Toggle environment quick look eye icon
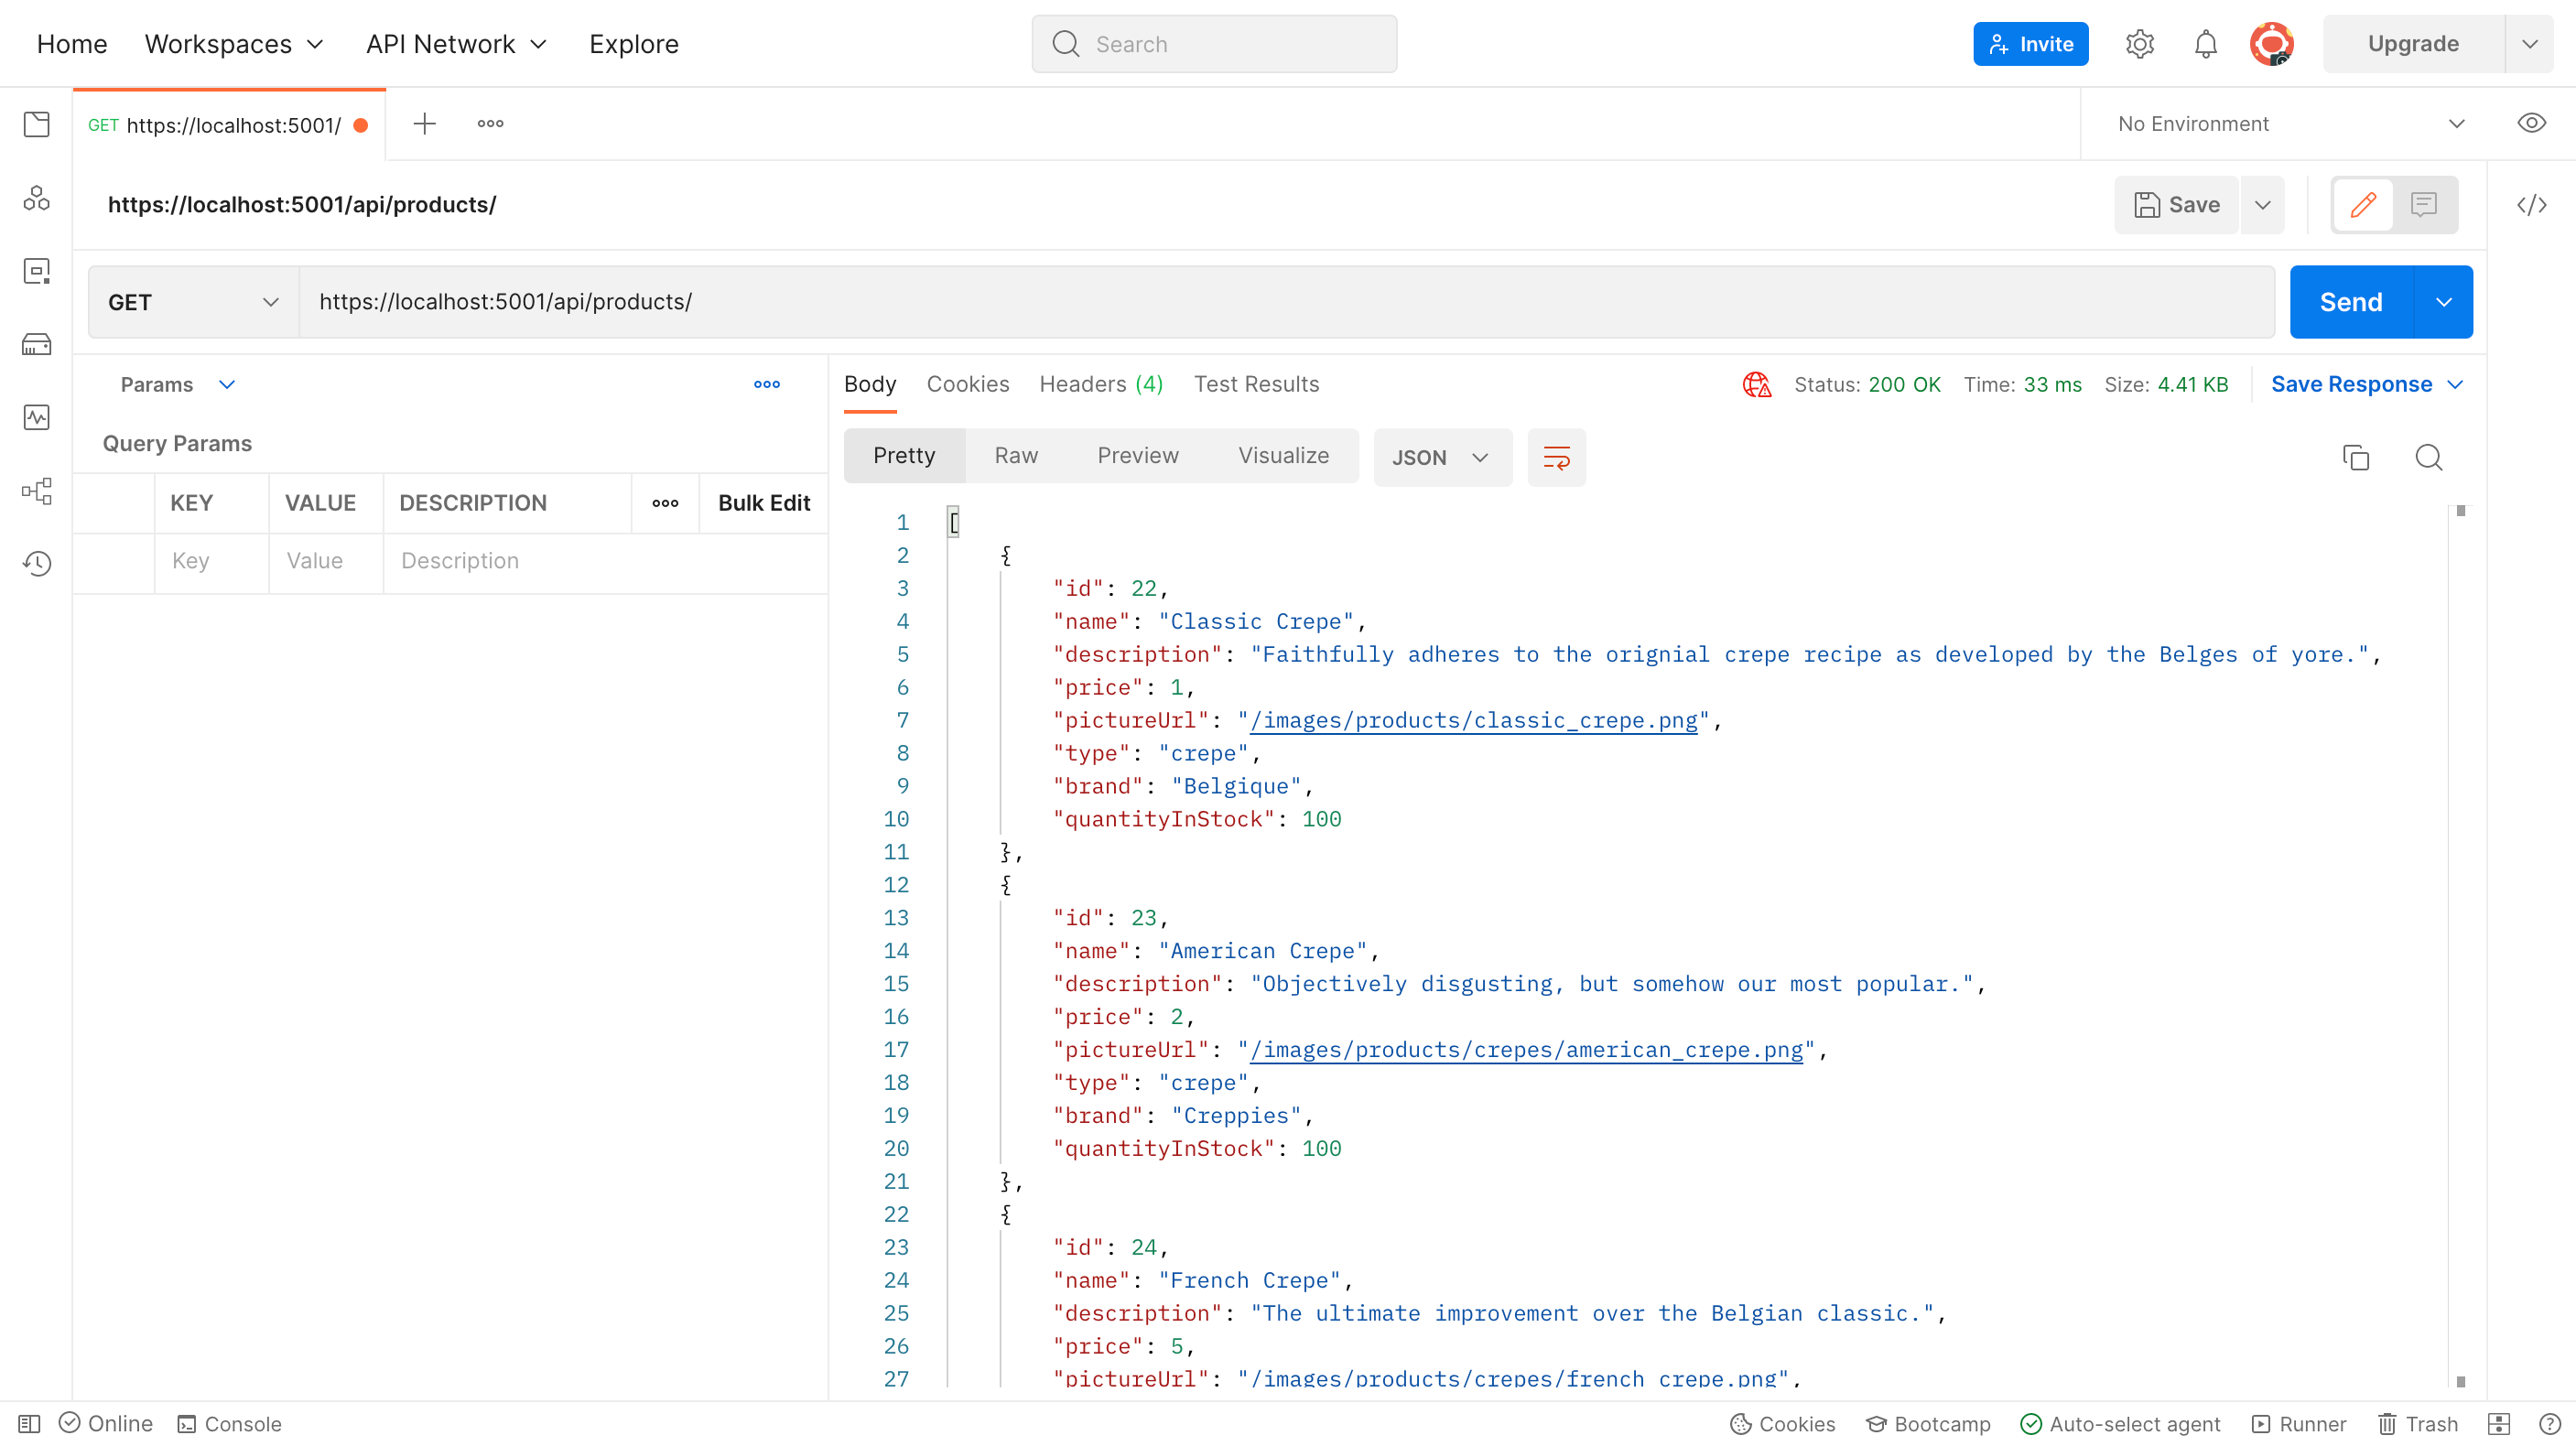 point(2531,123)
